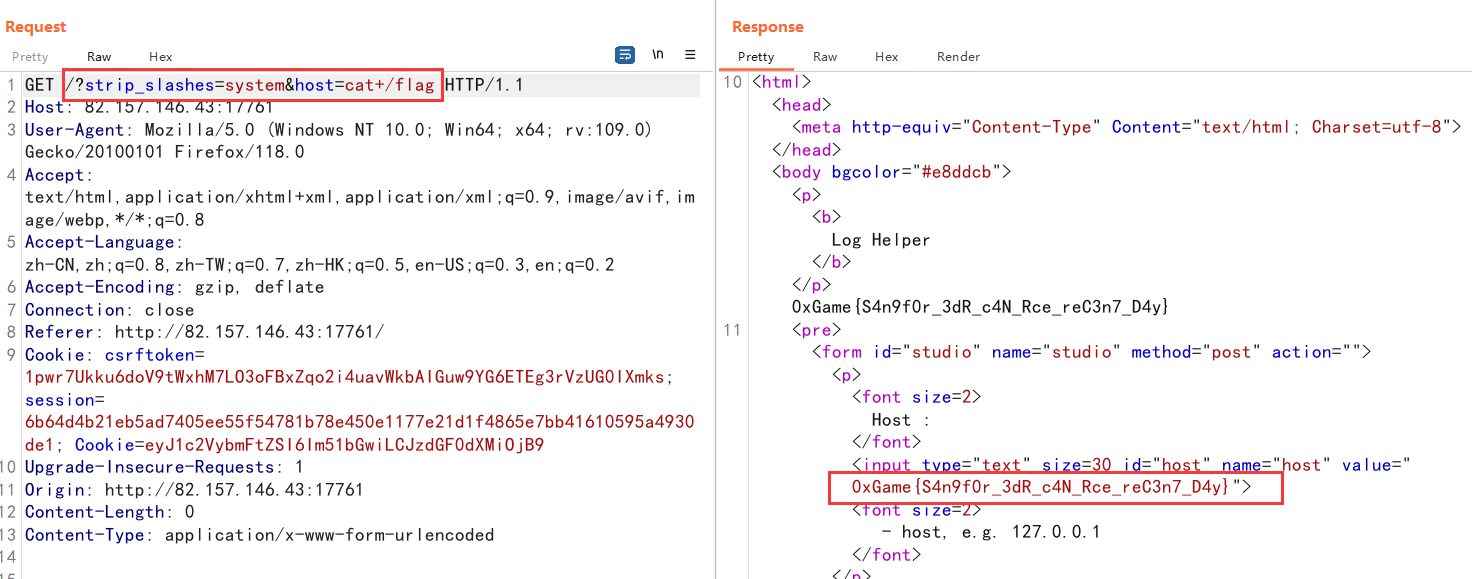
Task: Switch Request view to Pretty tab
Action: click(x=30, y=57)
